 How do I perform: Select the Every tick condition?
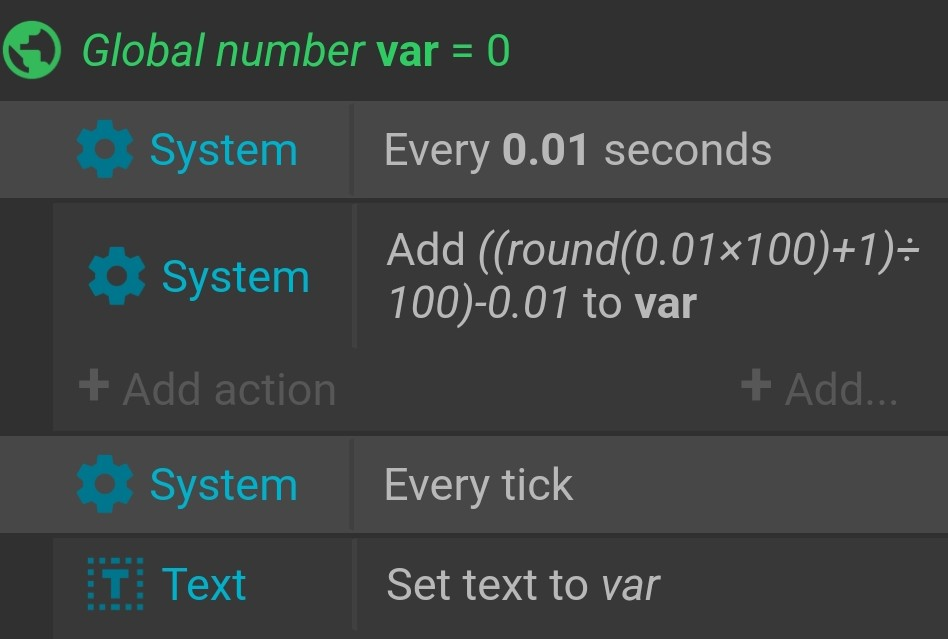click(479, 485)
